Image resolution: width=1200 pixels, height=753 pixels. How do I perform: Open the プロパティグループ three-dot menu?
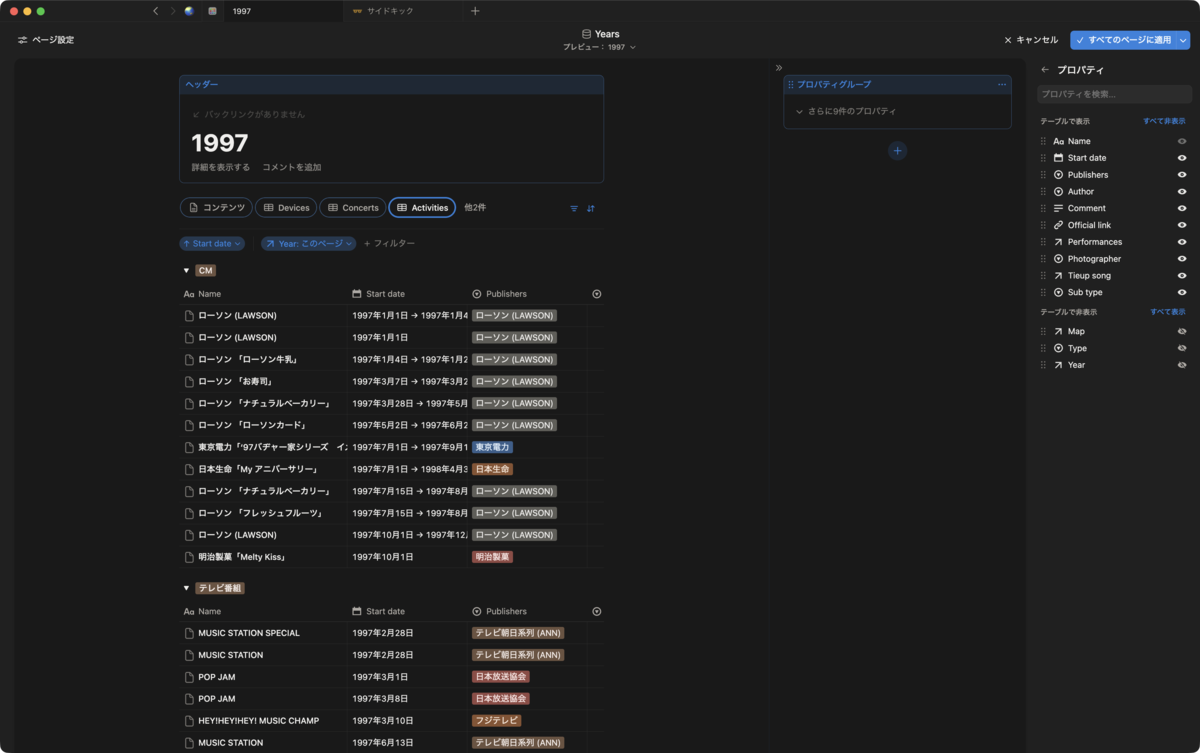coord(1001,85)
